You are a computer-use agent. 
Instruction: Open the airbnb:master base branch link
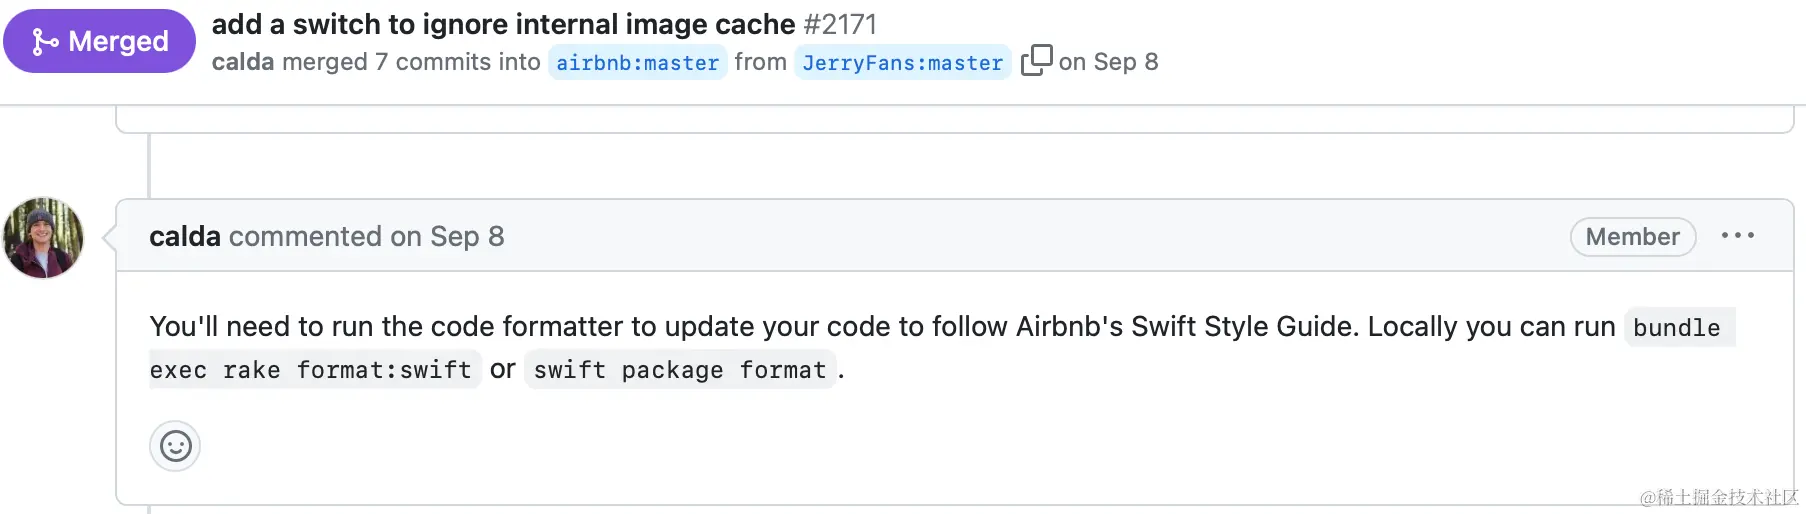point(637,63)
